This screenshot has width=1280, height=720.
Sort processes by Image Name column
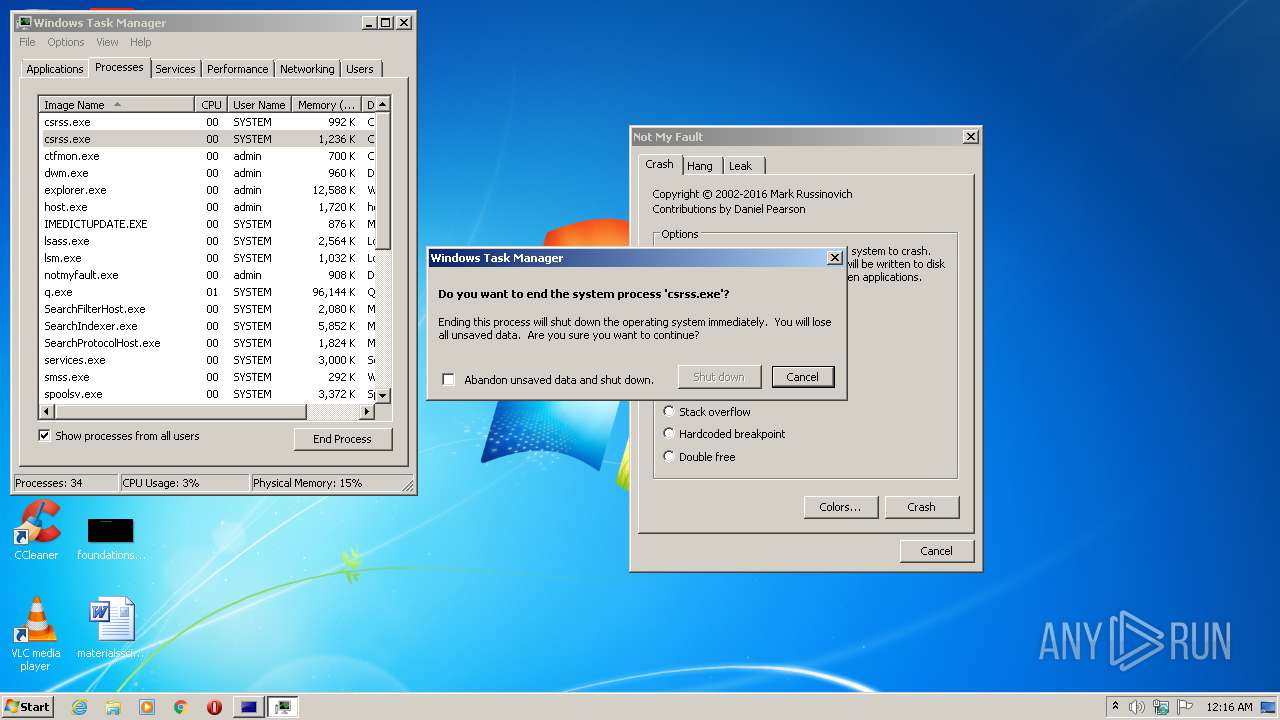coord(116,105)
